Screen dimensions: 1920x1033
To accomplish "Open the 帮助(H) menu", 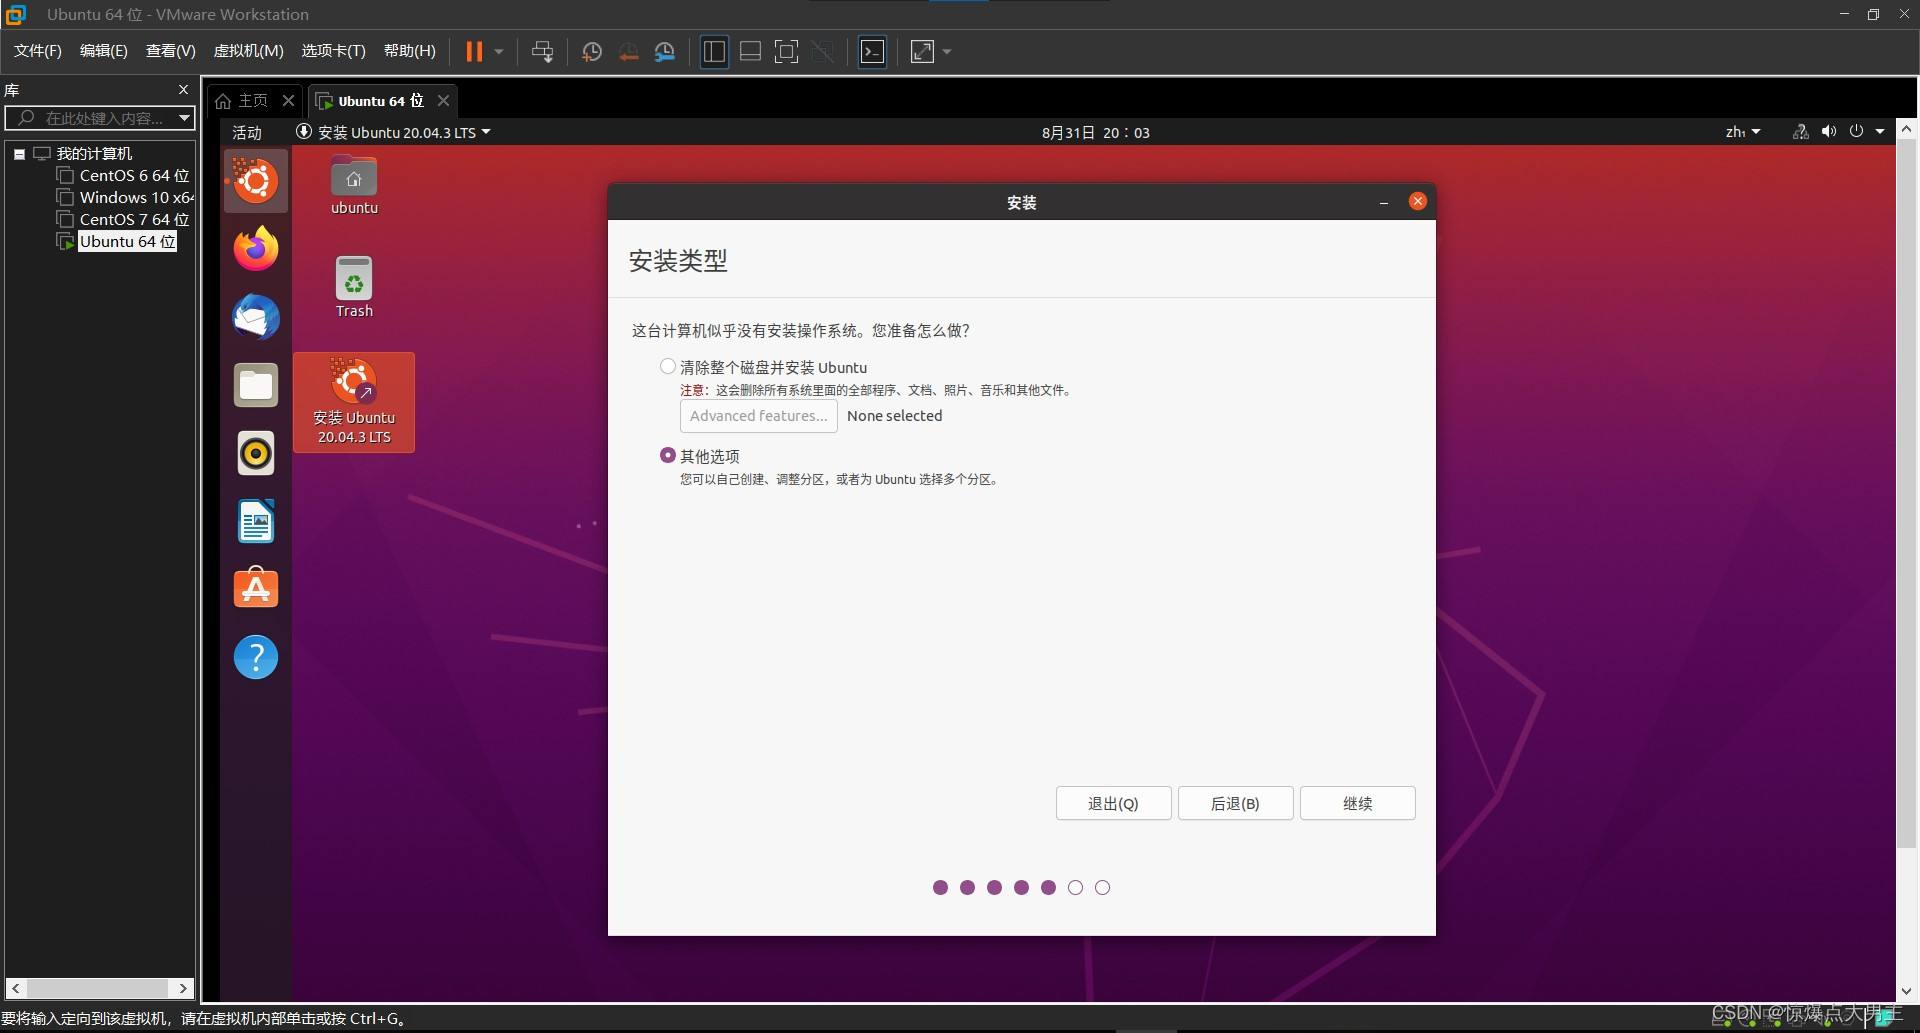I will tap(410, 51).
